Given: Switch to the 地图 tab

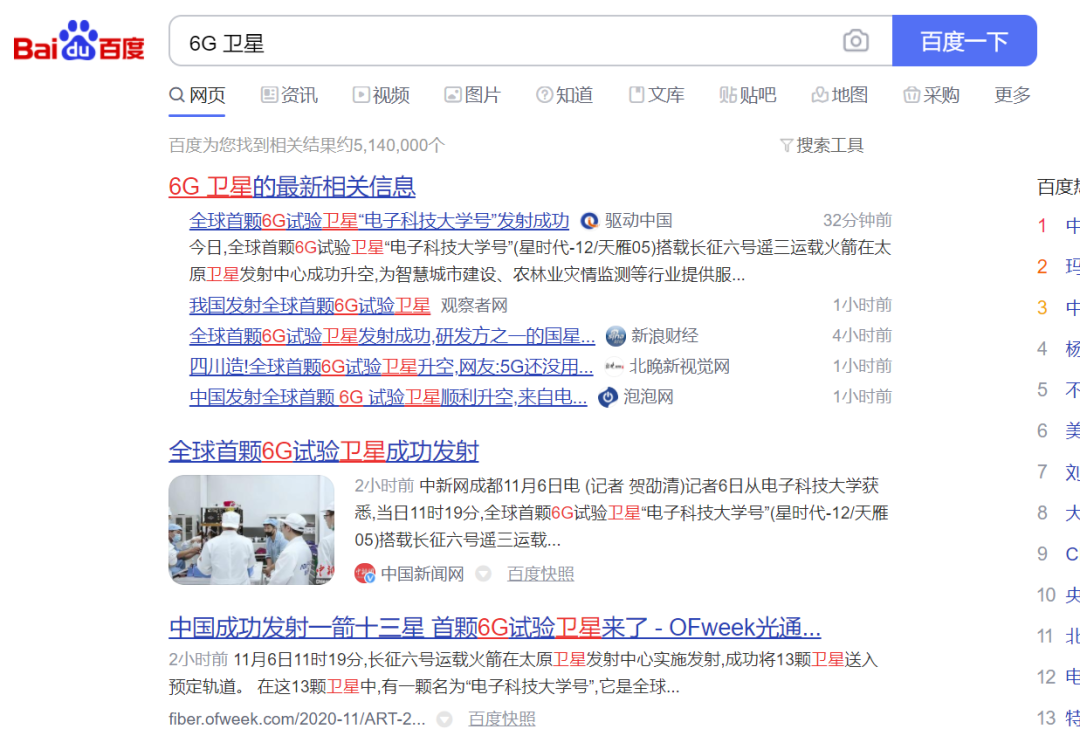Looking at the screenshot, I should (x=840, y=94).
